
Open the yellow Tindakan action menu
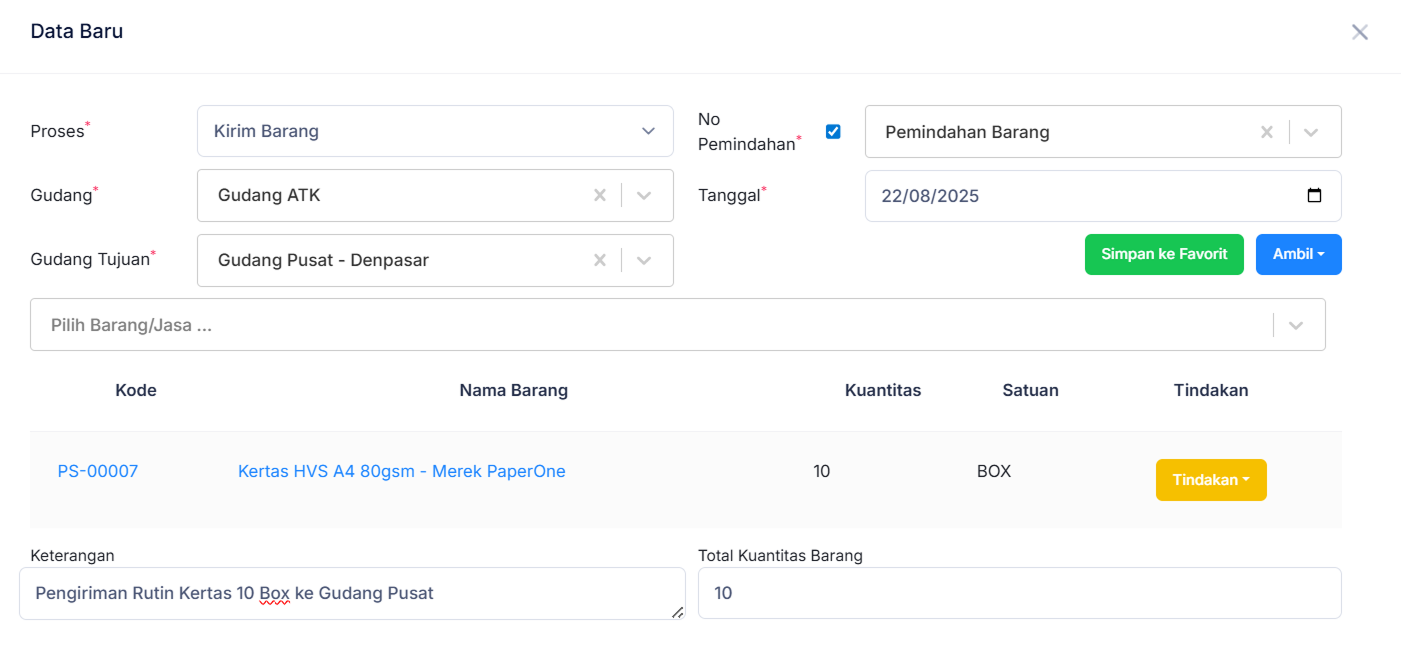1211,480
